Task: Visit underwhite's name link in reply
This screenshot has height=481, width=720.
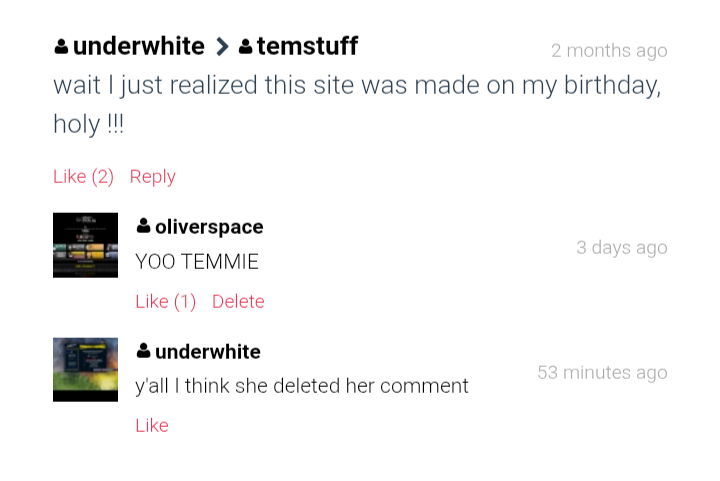Action: pyautogui.click(x=207, y=352)
